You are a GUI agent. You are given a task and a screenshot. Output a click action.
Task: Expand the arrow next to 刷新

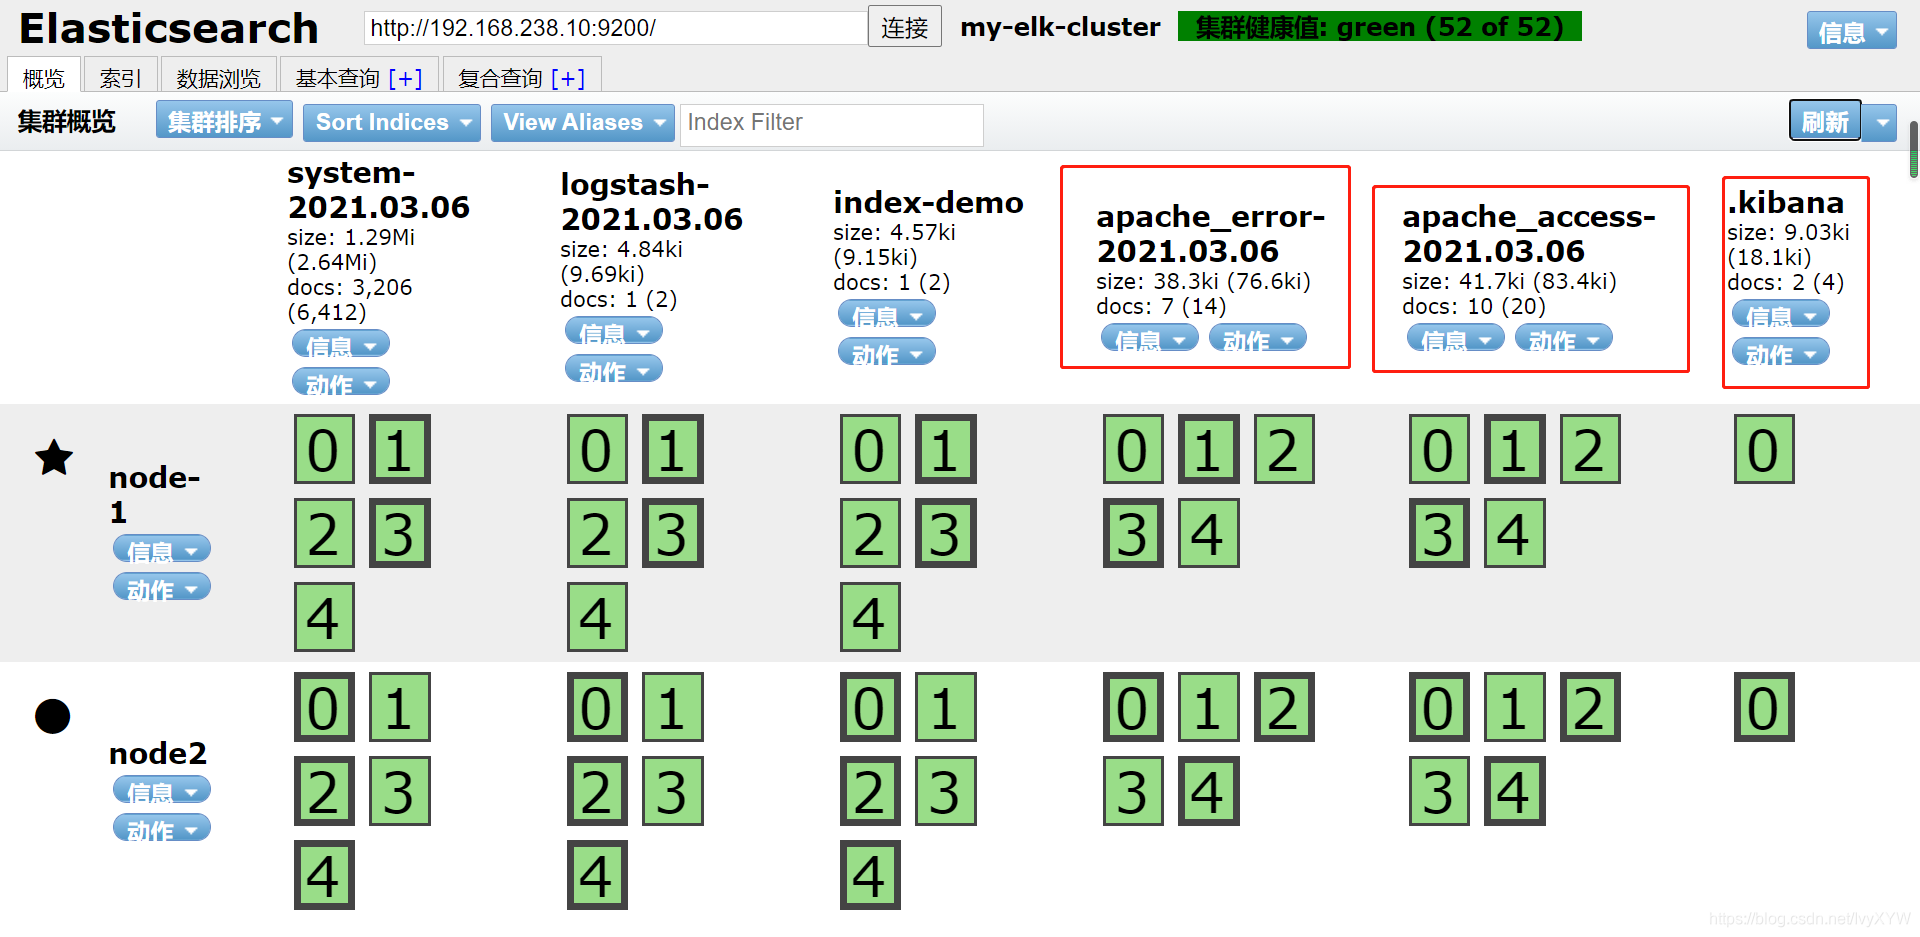pos(1880,123)
